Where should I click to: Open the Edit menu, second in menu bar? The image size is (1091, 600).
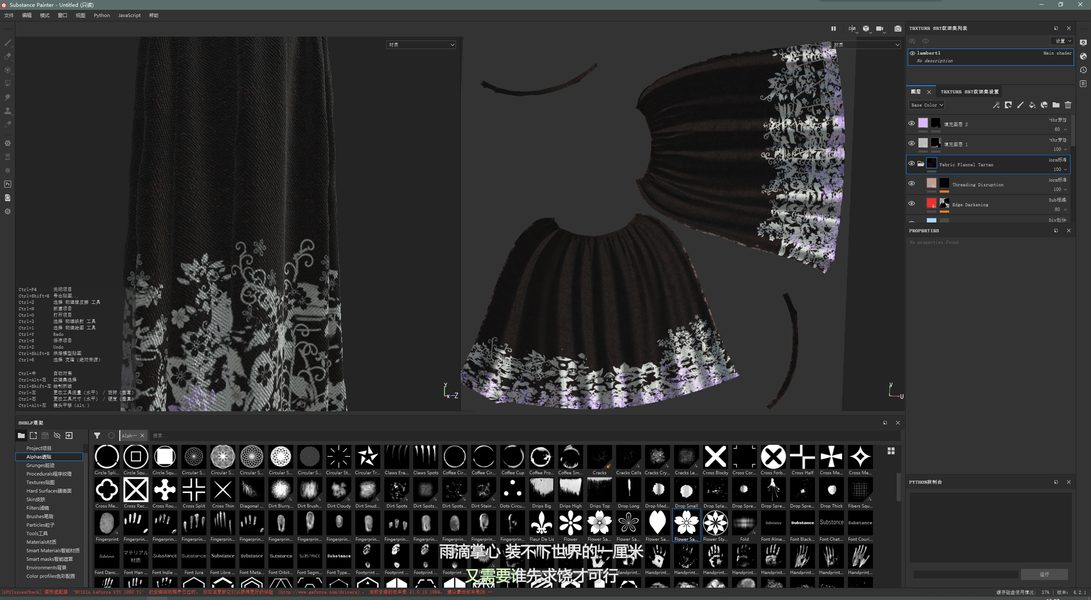click(x=27, y=15)
